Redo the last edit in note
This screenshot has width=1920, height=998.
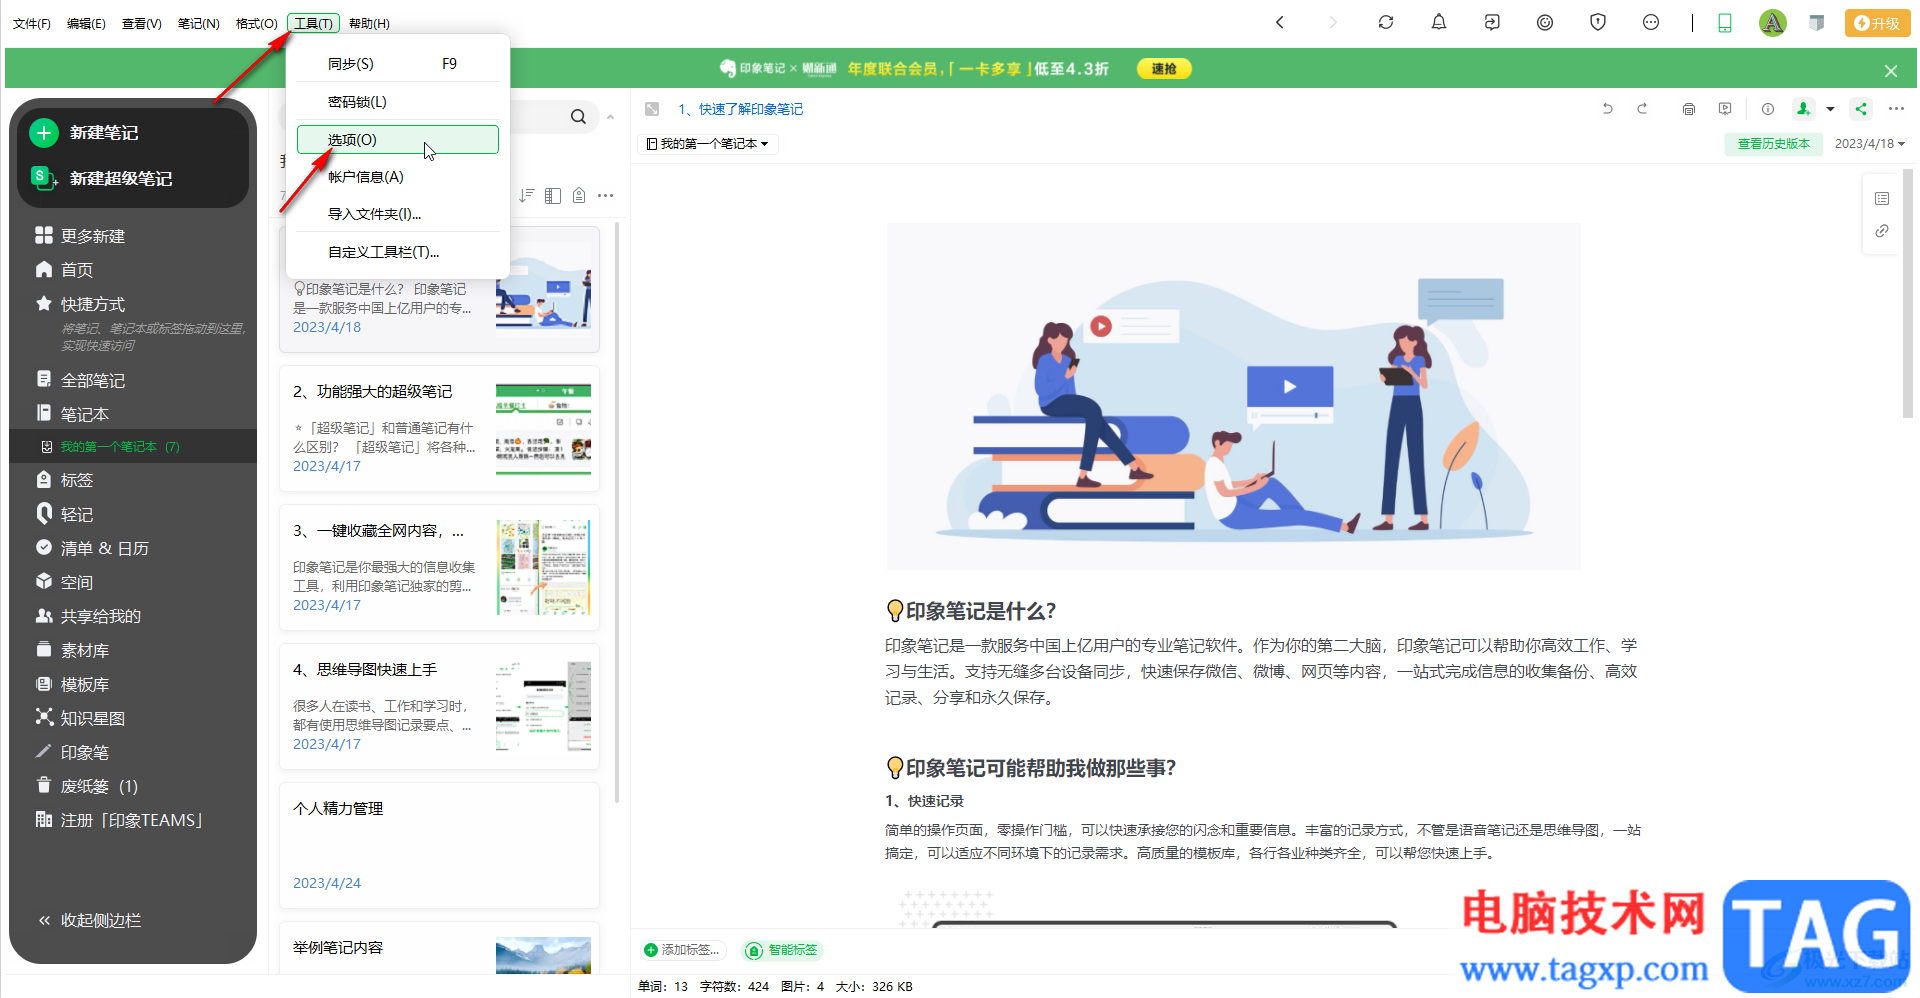[x=1642, y=109]
